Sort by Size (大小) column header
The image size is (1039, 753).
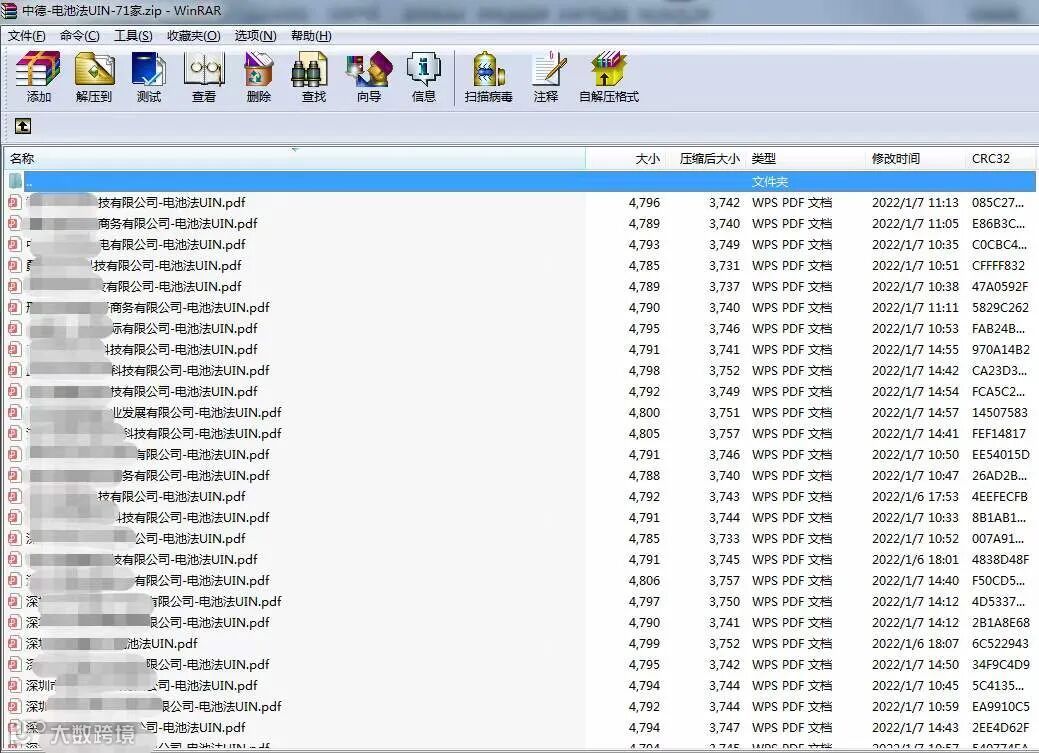click(626, 158)
